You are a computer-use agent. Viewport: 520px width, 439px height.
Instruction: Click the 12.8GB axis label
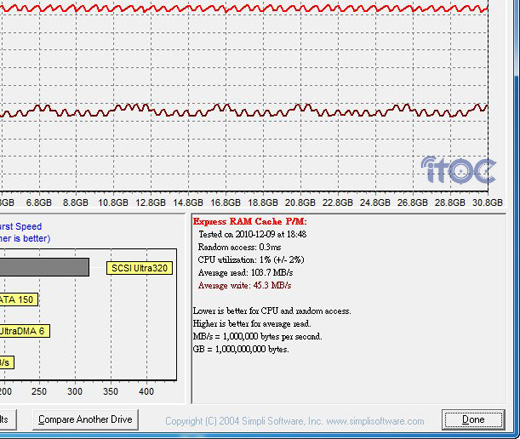click(151, 202)
